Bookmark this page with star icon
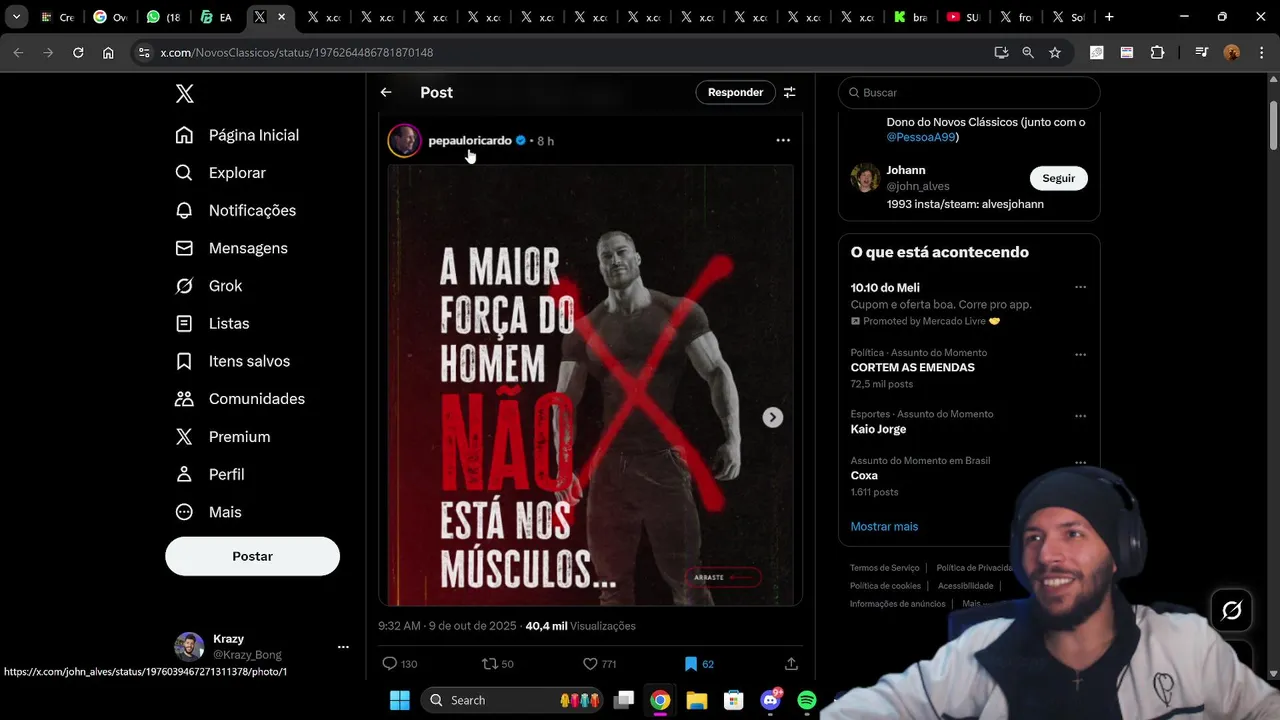Screen dimensions: 1280x720 tap(1055, 52)
